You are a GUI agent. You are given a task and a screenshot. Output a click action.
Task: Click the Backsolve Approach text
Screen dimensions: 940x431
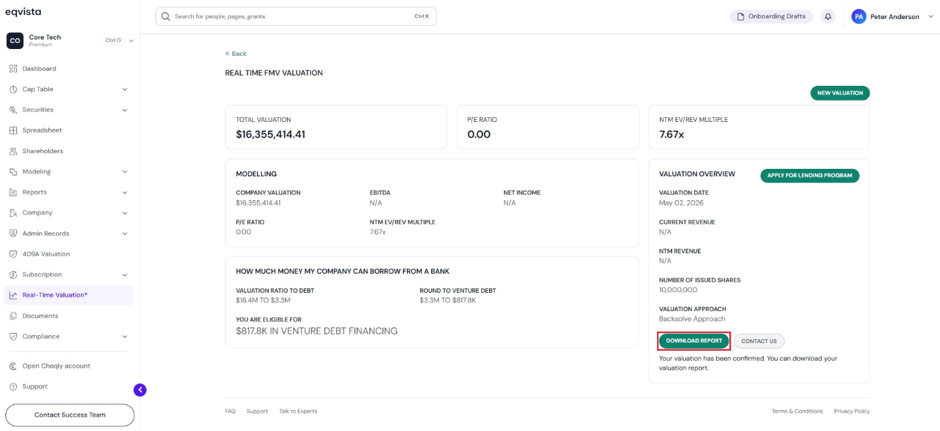click(692, 319)
